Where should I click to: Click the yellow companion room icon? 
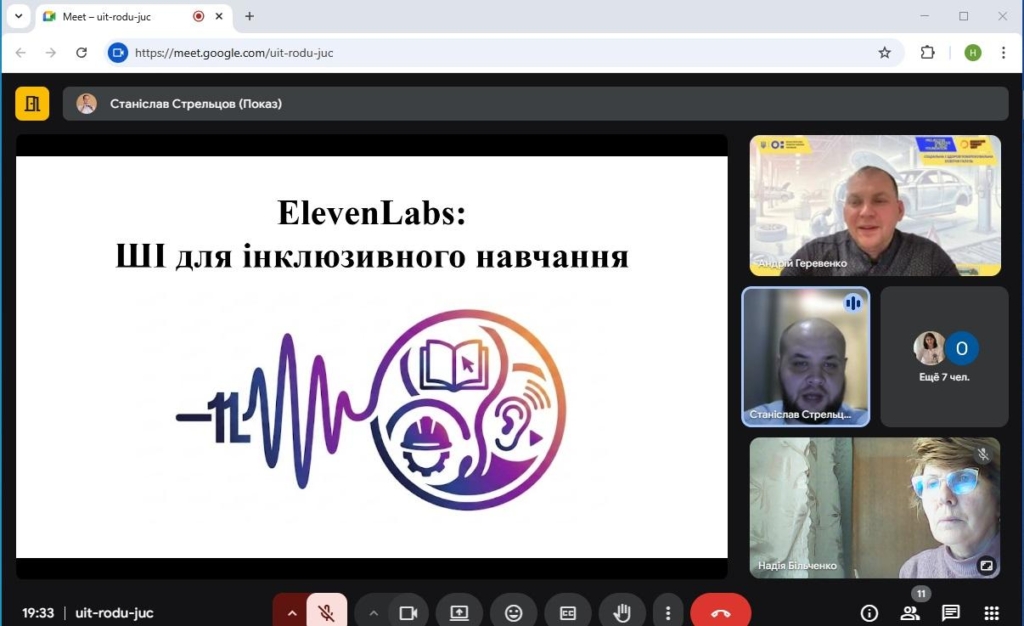tap(32, 103)
